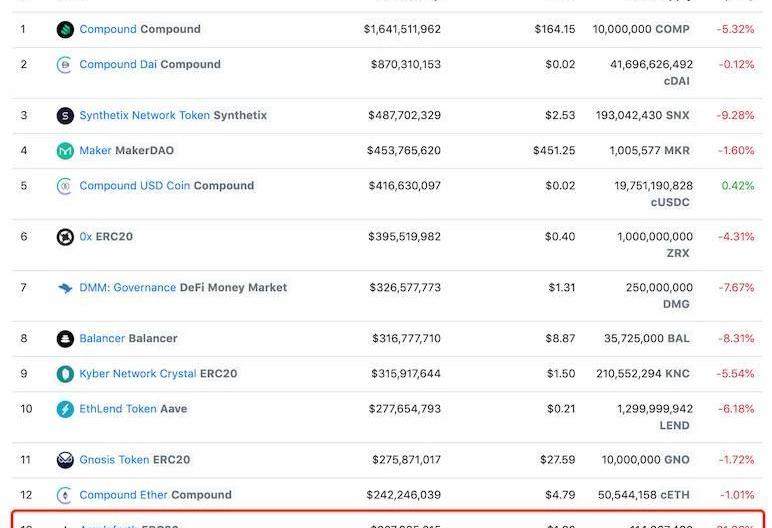Click the price $0.40
The image size is (772, 528).
point(560,236)
